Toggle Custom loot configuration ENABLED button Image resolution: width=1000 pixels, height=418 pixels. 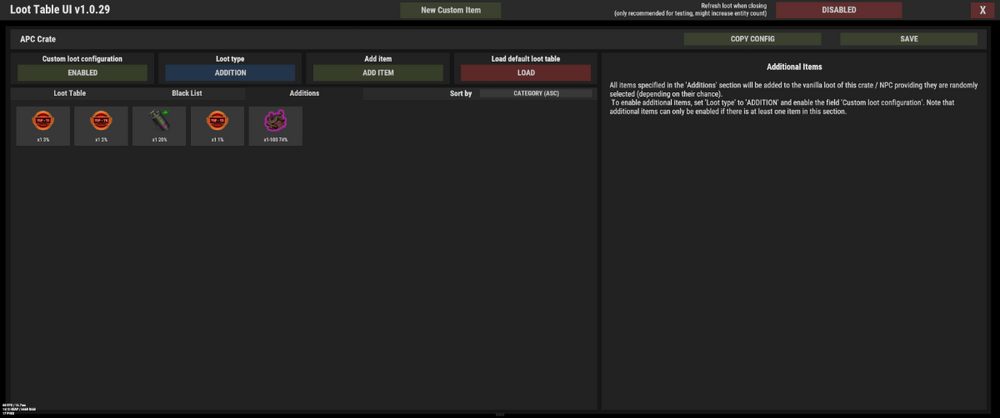click(82, 73)
